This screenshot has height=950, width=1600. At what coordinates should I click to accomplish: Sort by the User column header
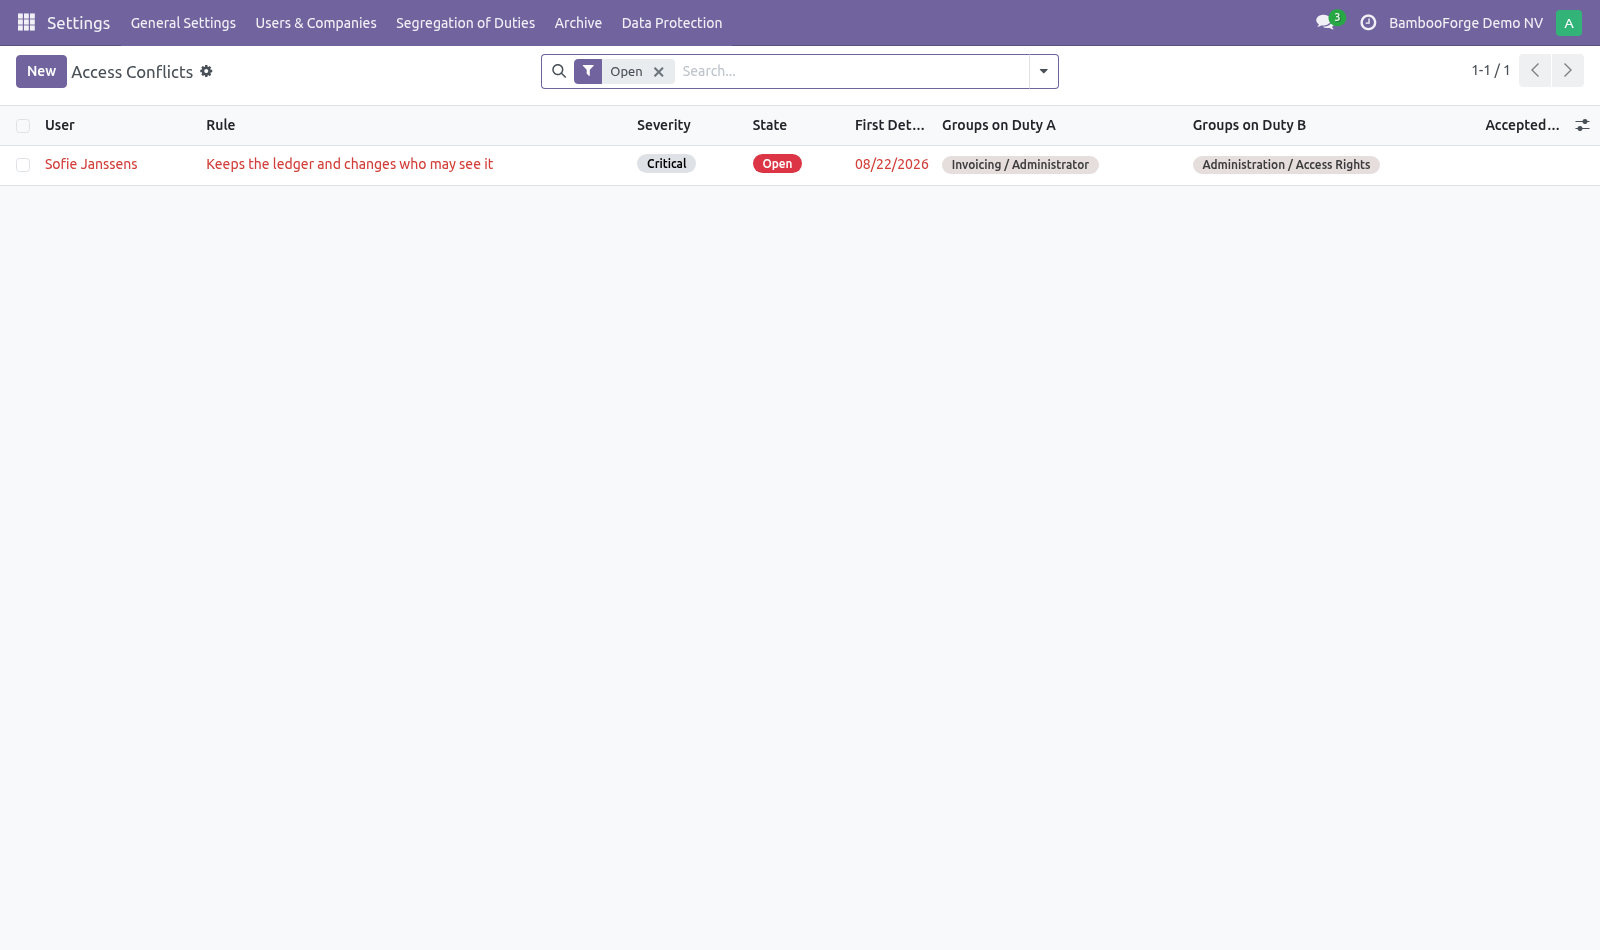60,125
